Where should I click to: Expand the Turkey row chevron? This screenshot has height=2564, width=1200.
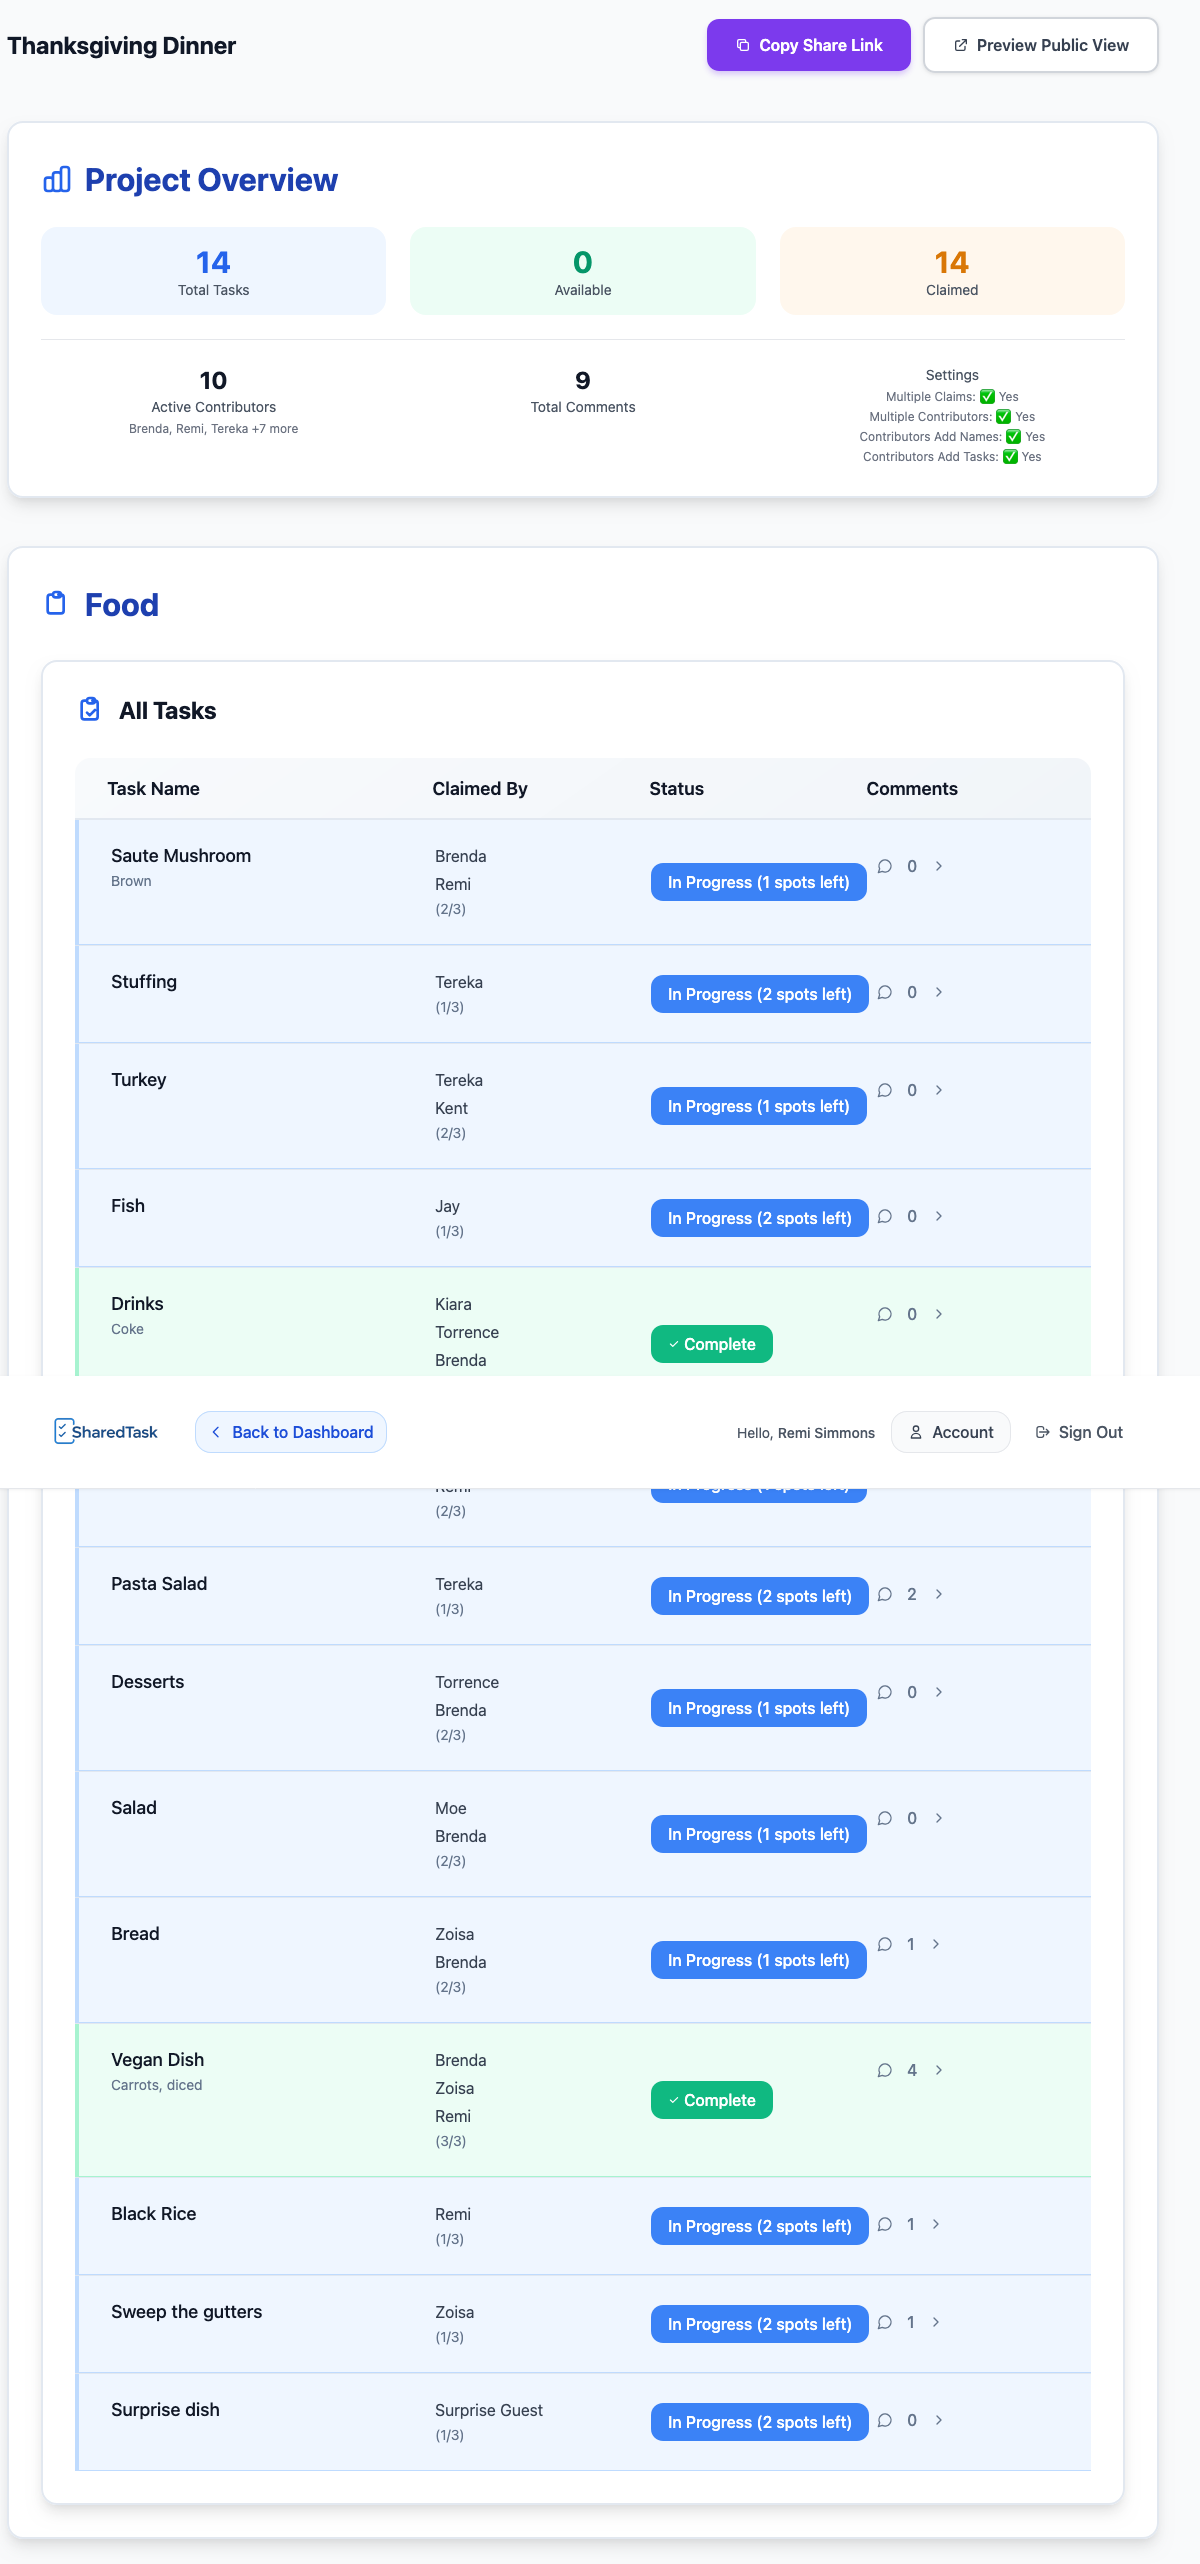click(x=939, y=1090)
